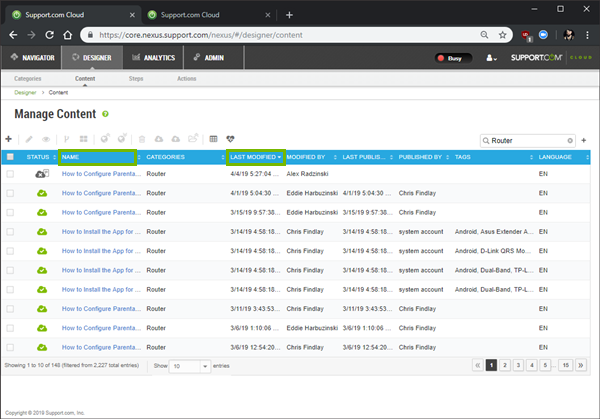Viewport: 600px width, 419px height.
Task: Bookmark this page with the star icon
Action: click(502, 35)
